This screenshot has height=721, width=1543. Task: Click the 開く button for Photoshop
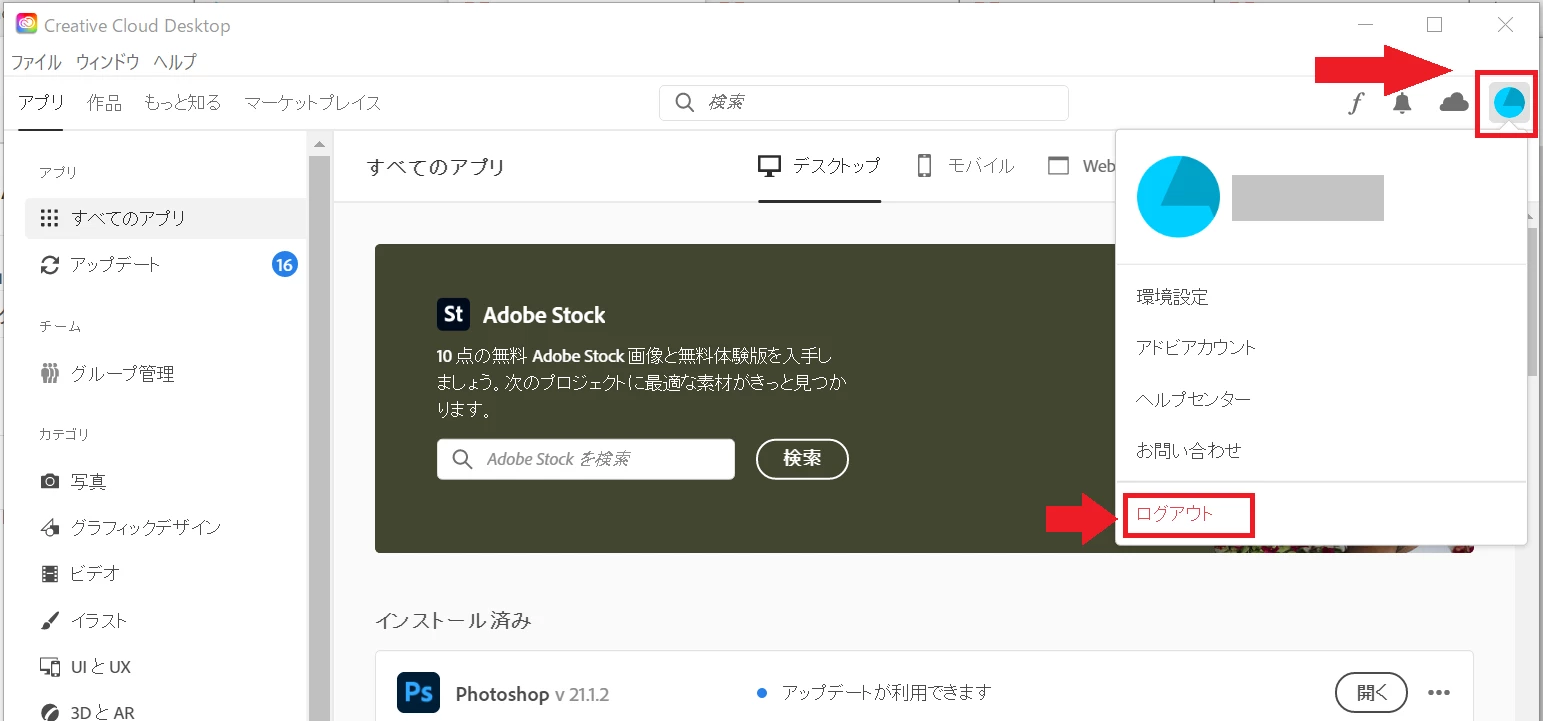pyautogui.click(x=1372, y=693)
